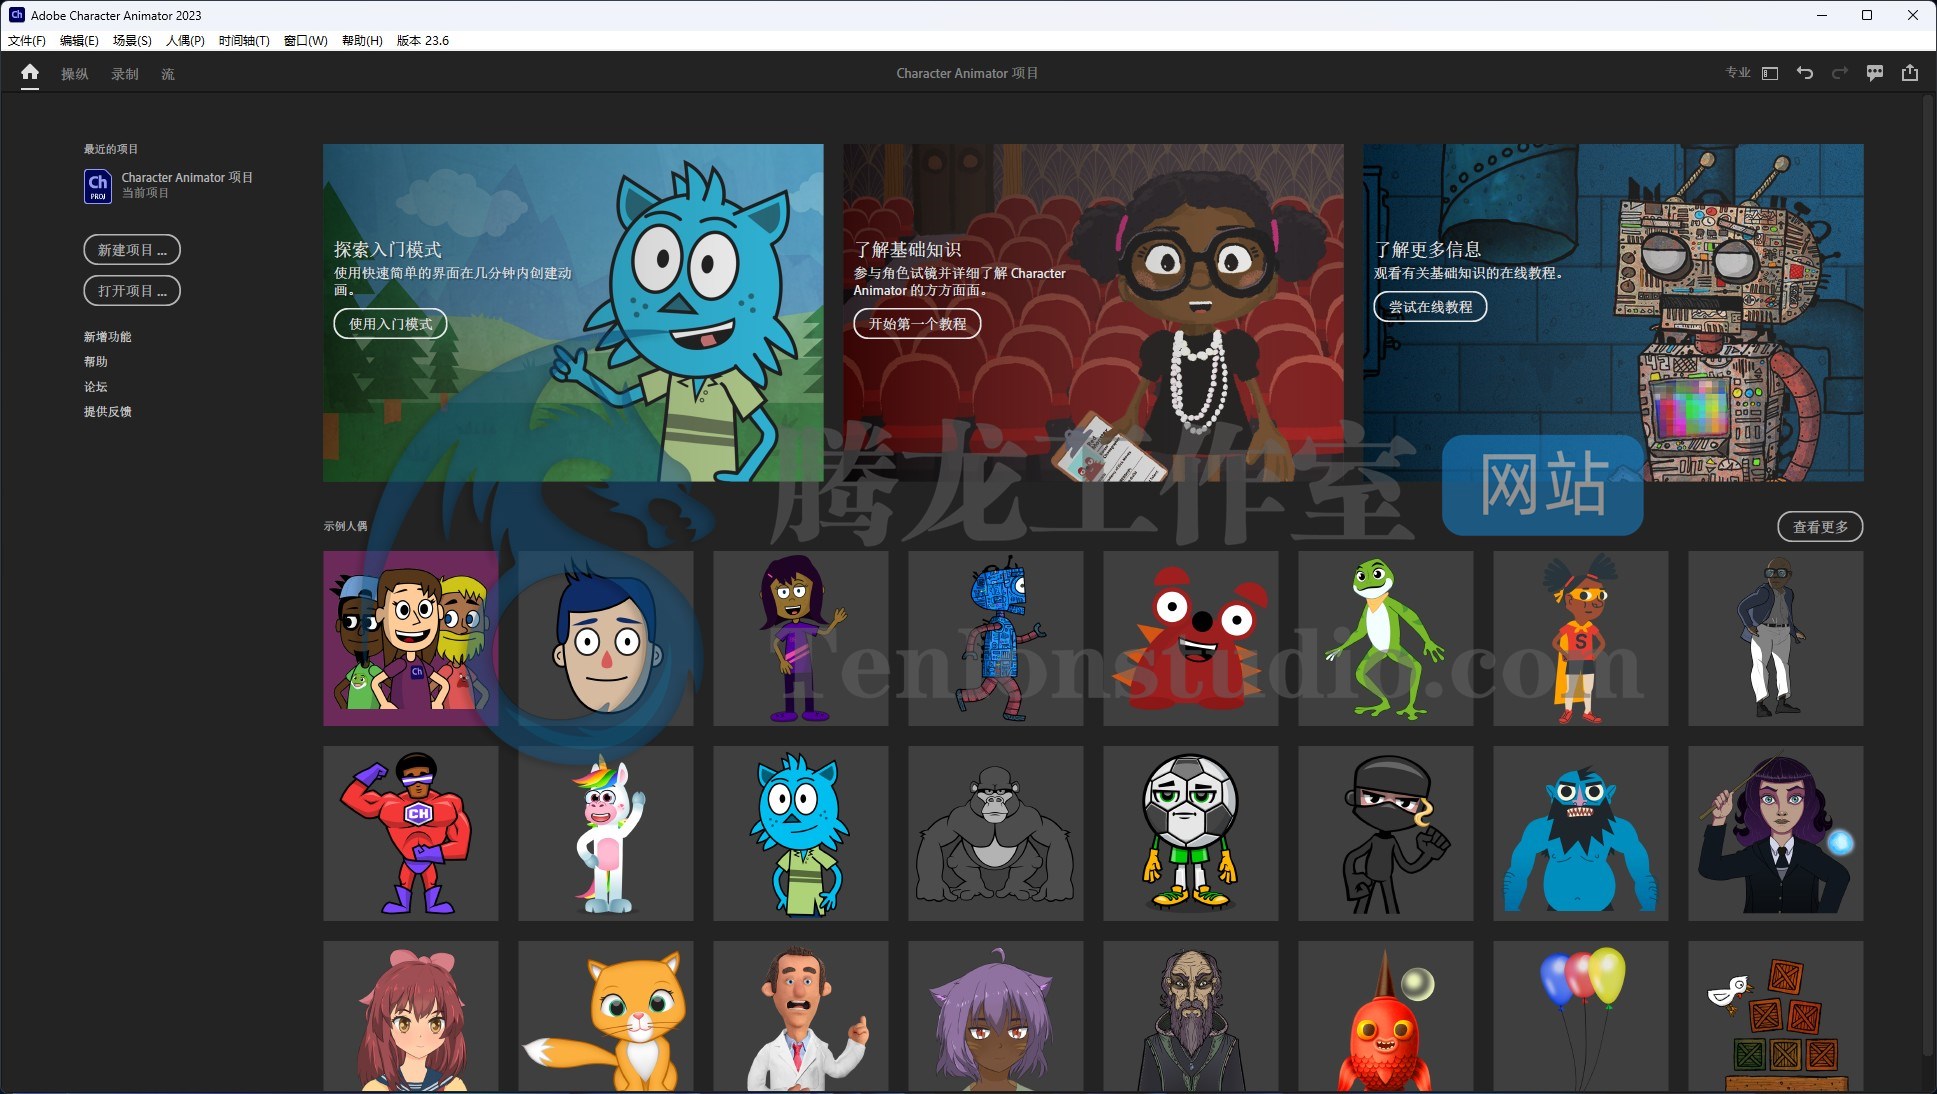
Task: Select the grey gorilla puppet
Action: tap(996, 833)
